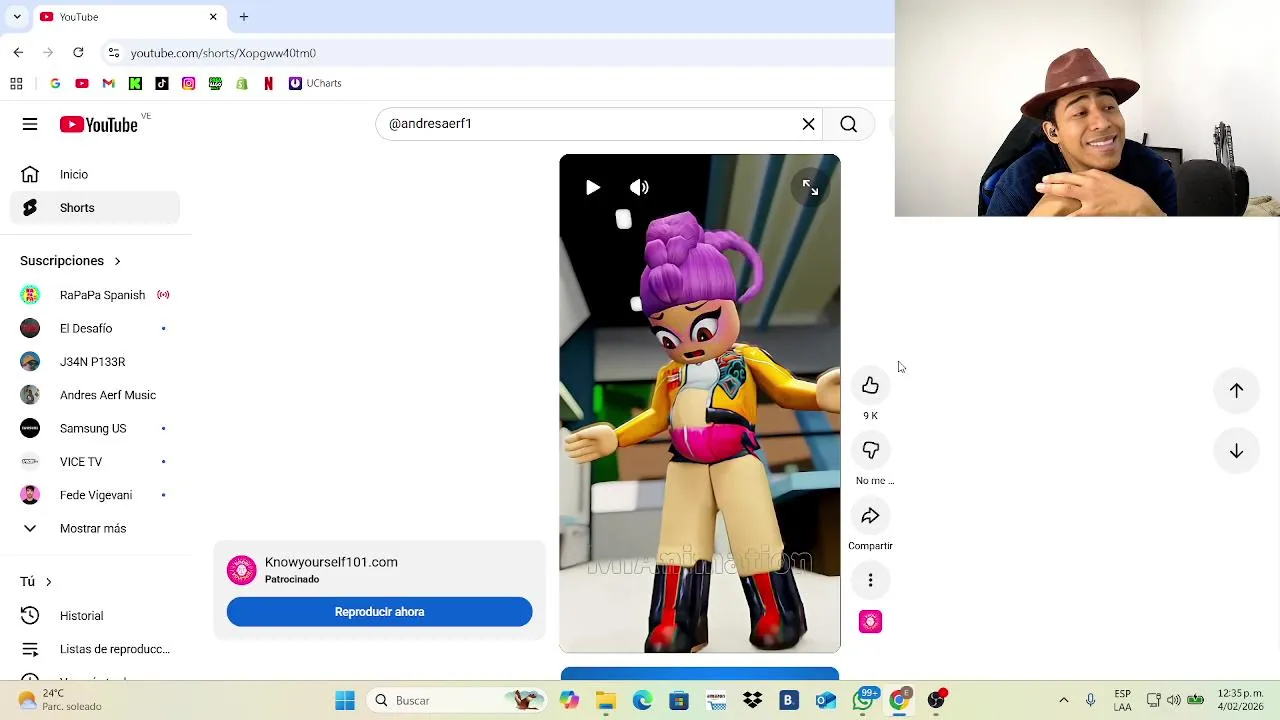The image size is (1280, 720).
Task: Expand the Short to fullscreen
Action: click(x=810, y=187)
